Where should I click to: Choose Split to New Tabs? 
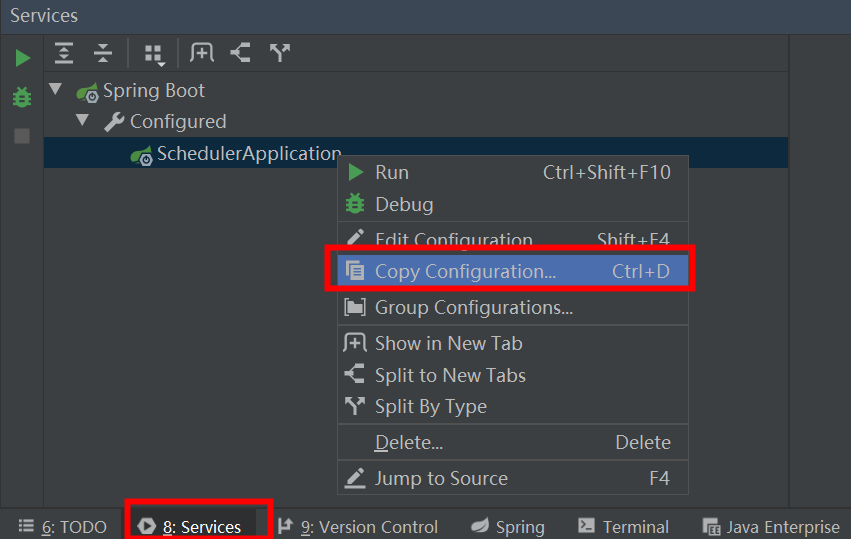click(x=513, y=375)
